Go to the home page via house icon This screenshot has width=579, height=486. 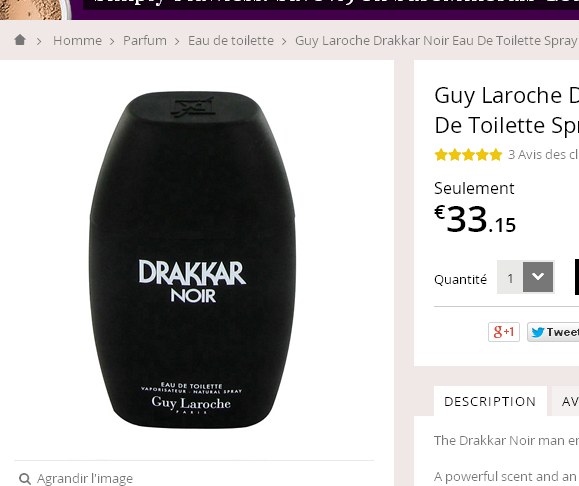click(x=20, y=40)
